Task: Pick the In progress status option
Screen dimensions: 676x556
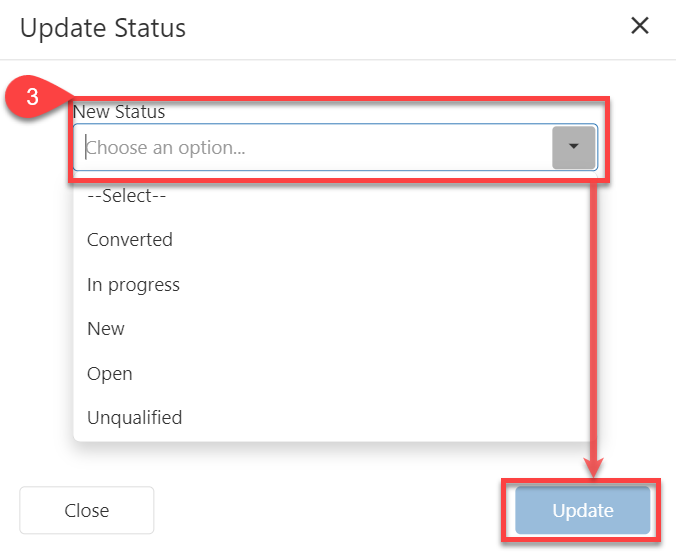Action: point(133,285)
